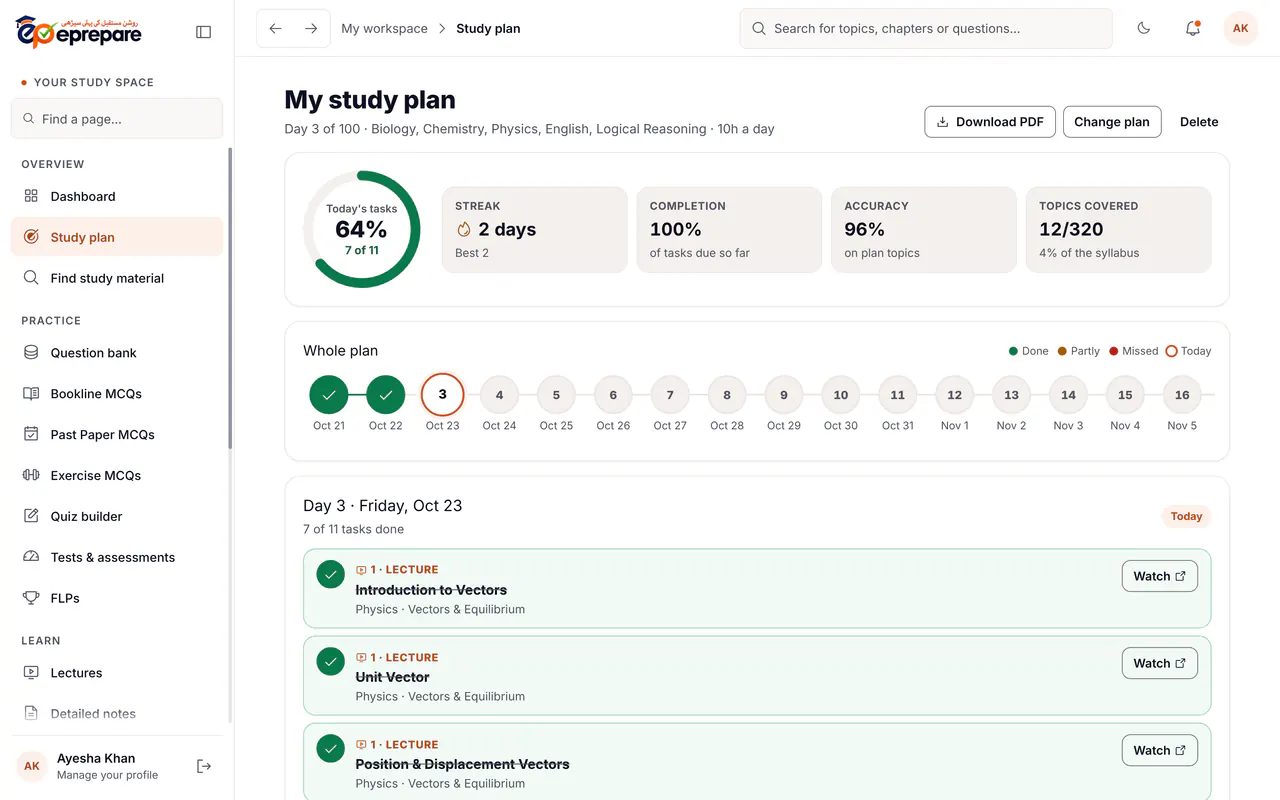The height and width of the screenshot is (800, 1280).
Task: Select day 1, Oct 21, in timeline
Action: (329, 395)
